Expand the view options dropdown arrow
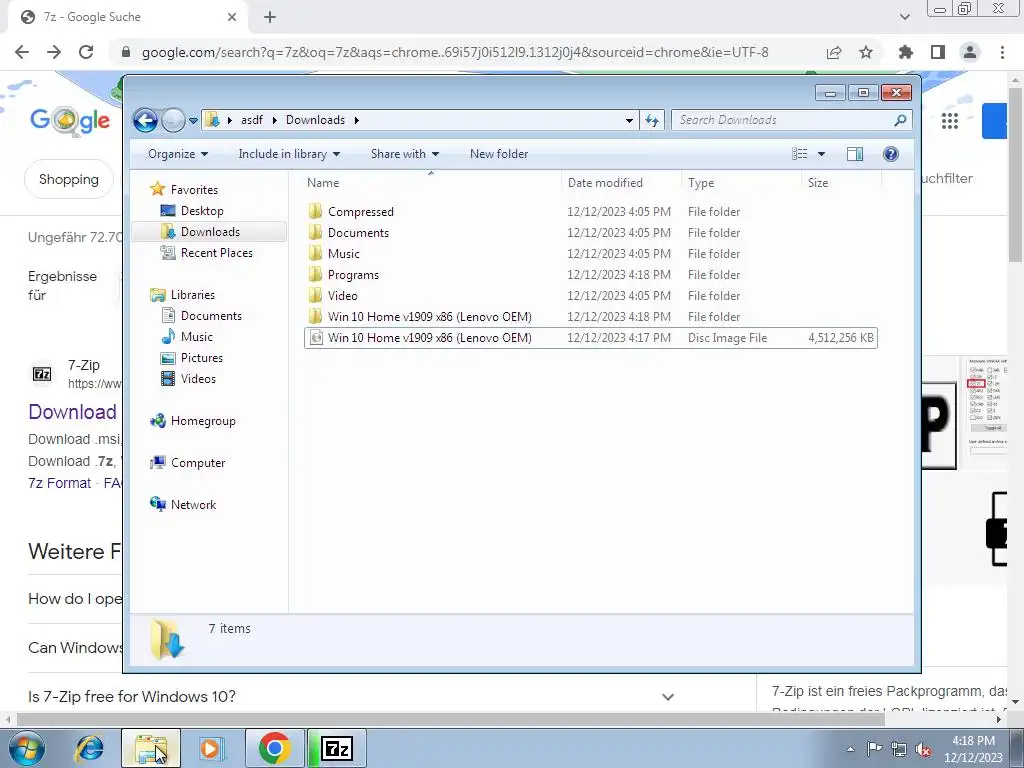Screen dimensions: 1024x768 pyautogui.click(x=822, y=154)
